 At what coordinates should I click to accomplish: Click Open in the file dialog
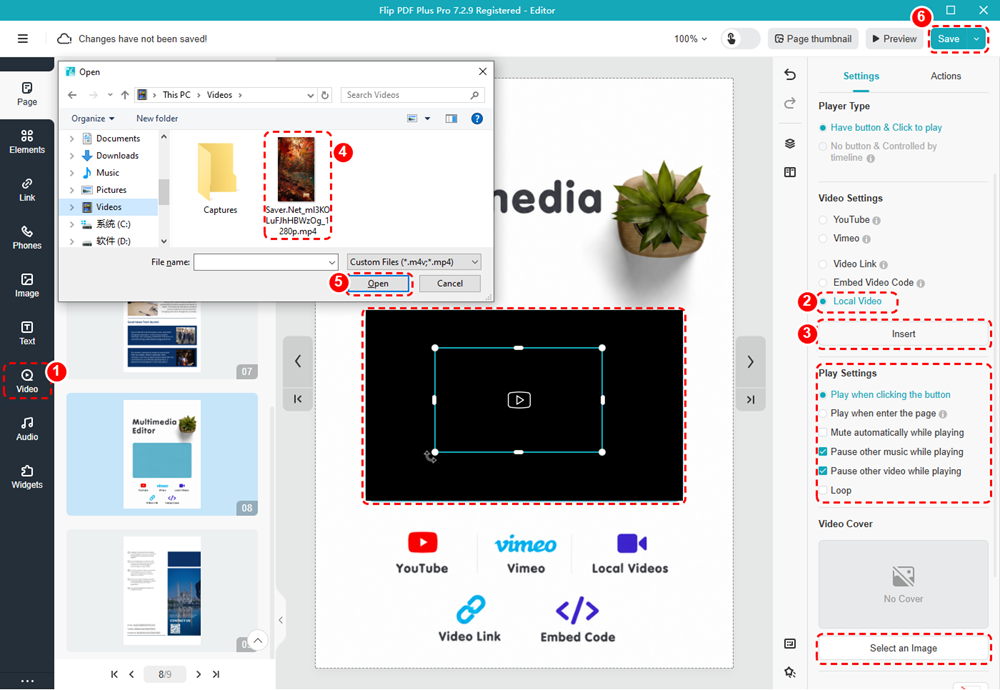pos(378,284)
